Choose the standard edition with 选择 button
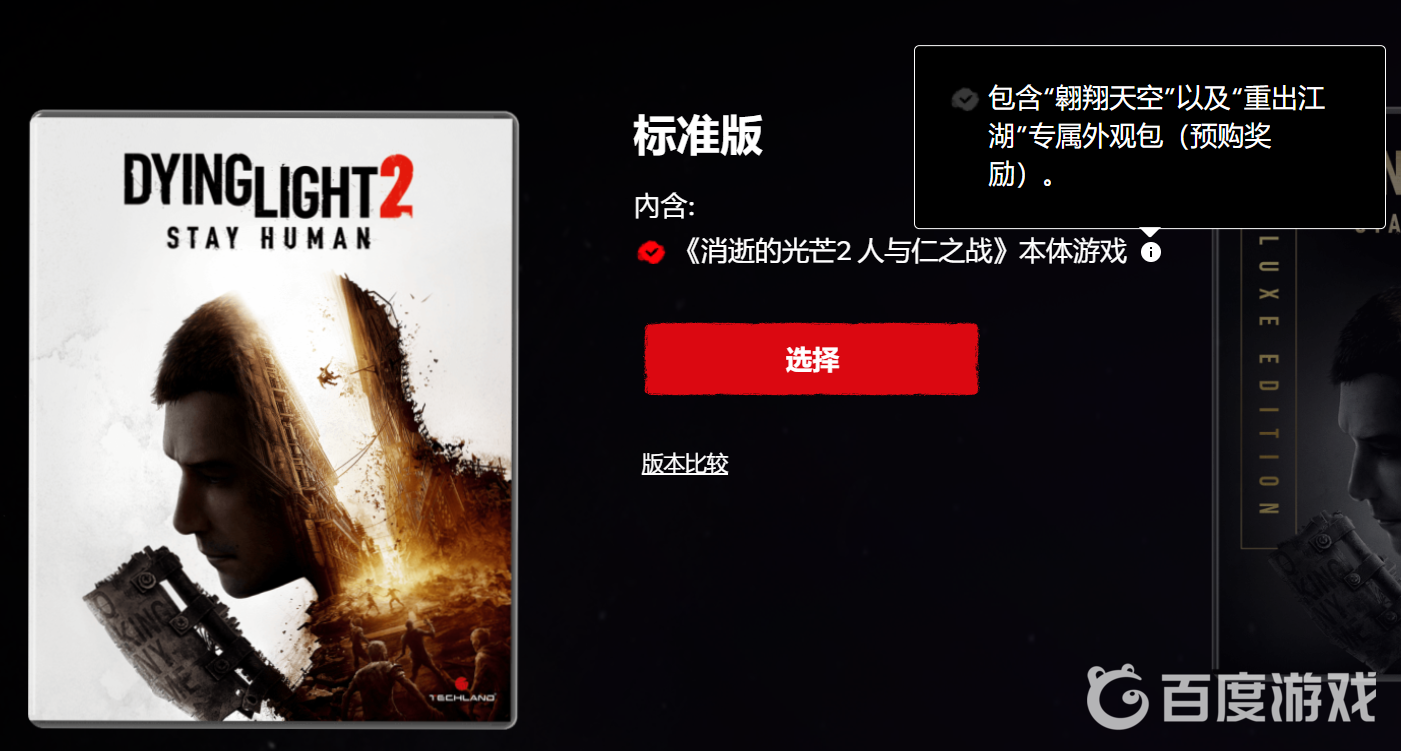1401x751 pixels. click(x=811, y=360)
